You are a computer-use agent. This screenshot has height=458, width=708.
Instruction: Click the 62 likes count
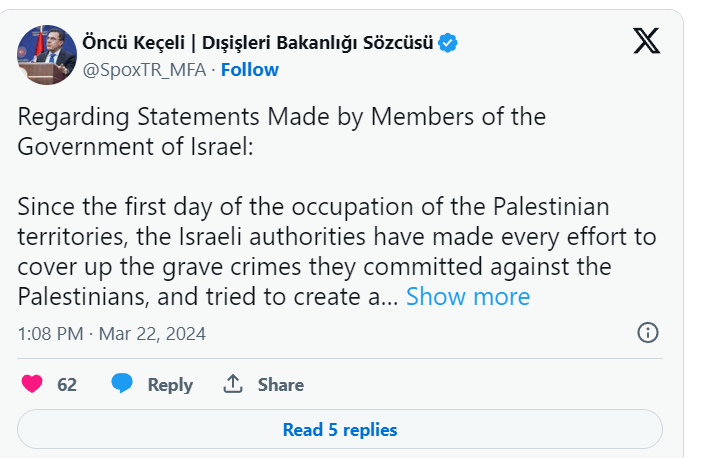(x=67, y=385)
